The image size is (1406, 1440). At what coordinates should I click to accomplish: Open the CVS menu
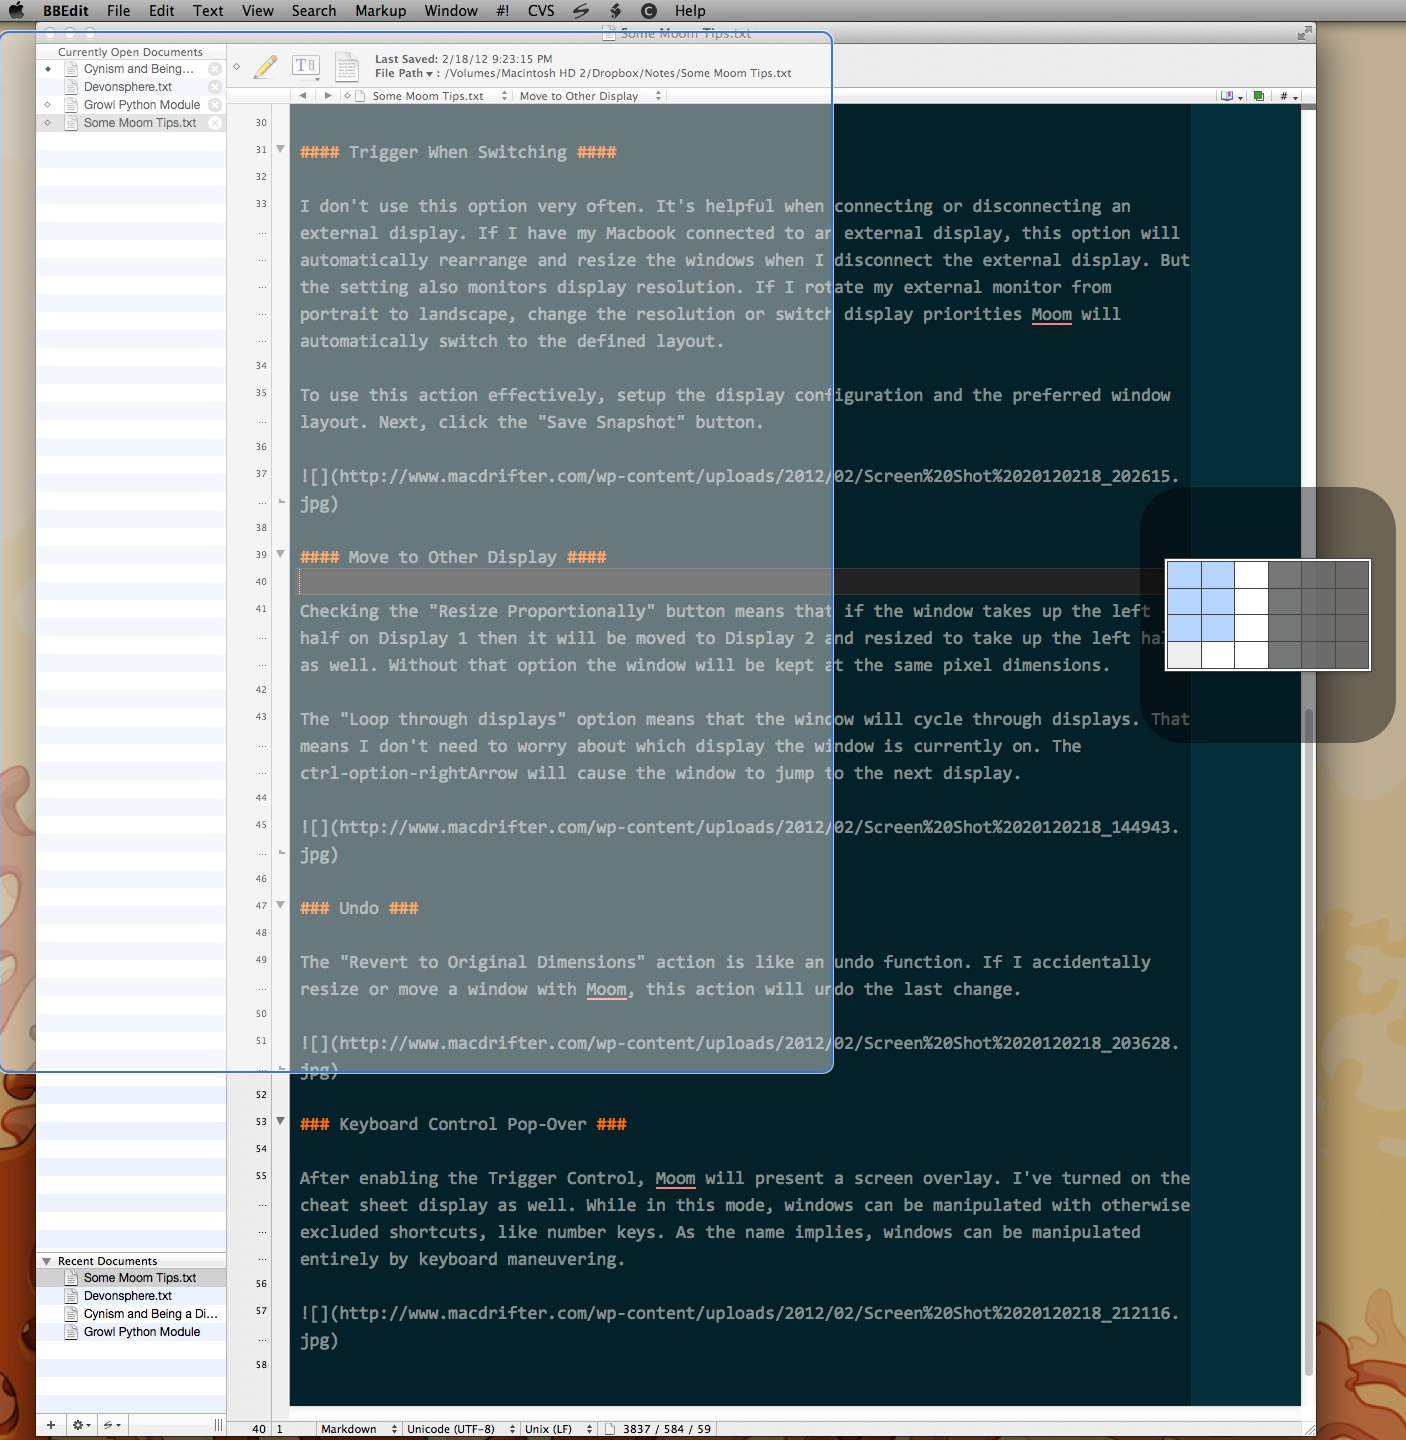(541, 11)
